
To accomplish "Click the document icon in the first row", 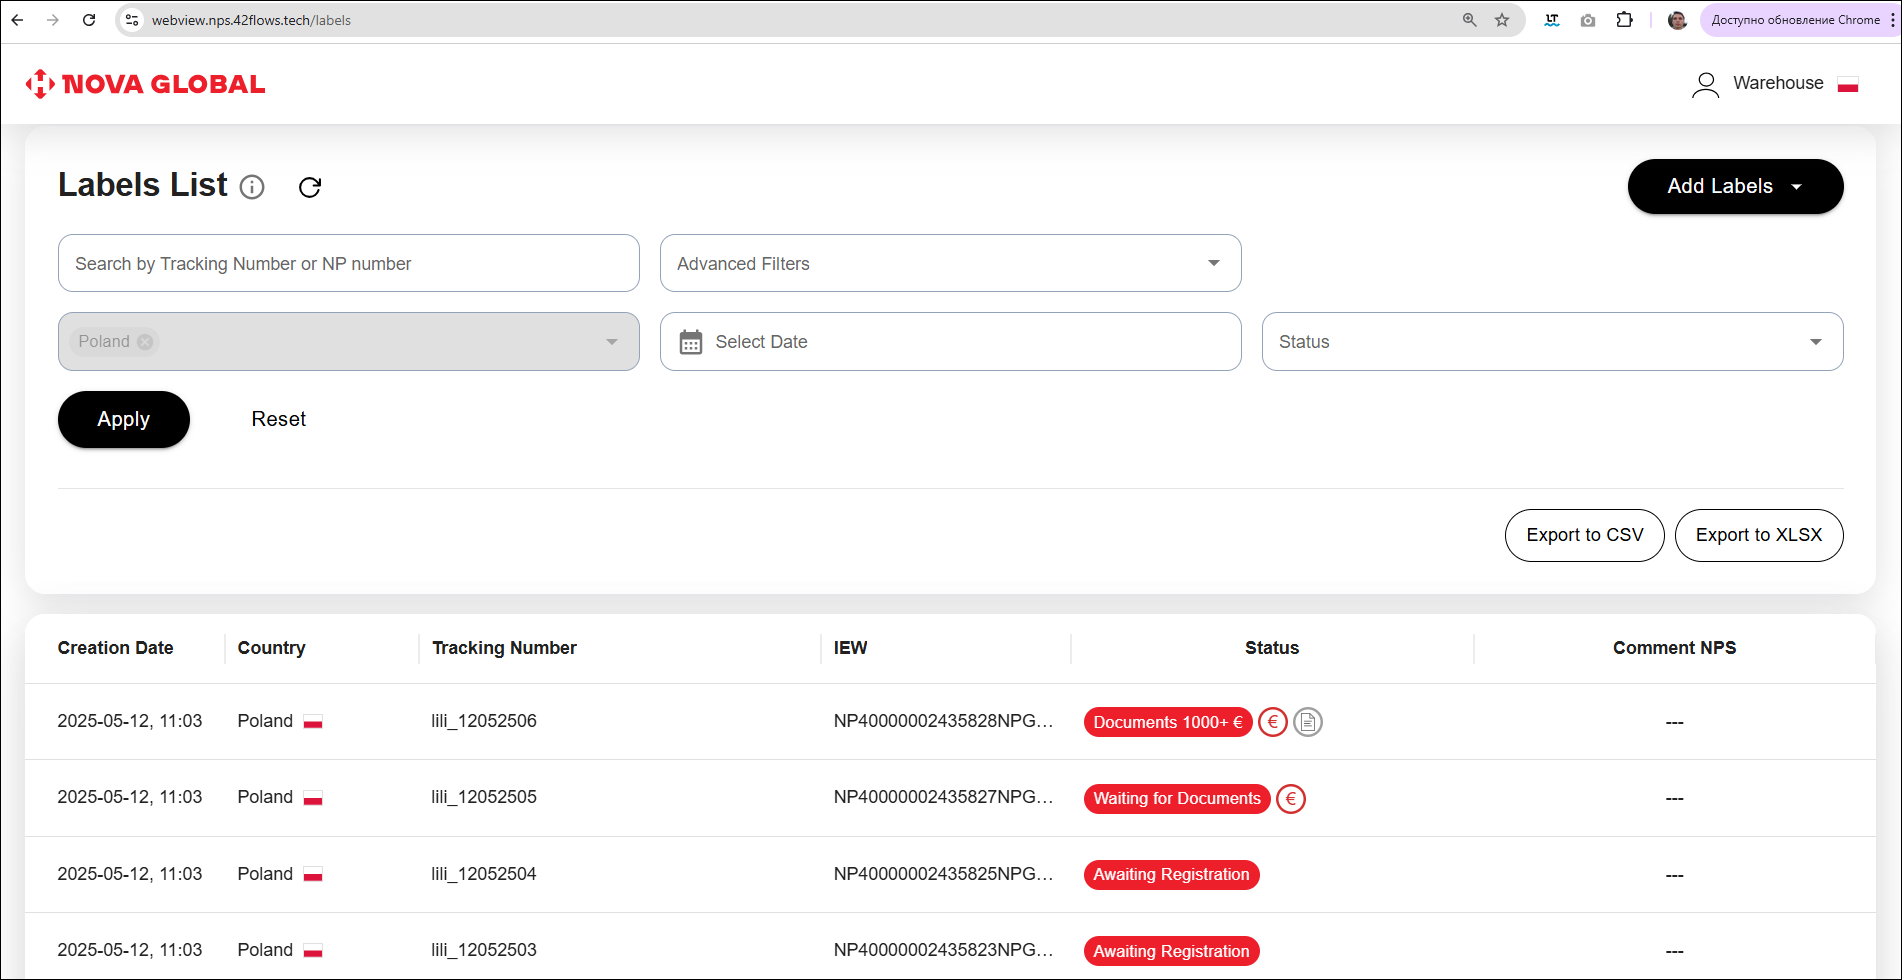I will pyautogui.click(x=1307, y=722).
